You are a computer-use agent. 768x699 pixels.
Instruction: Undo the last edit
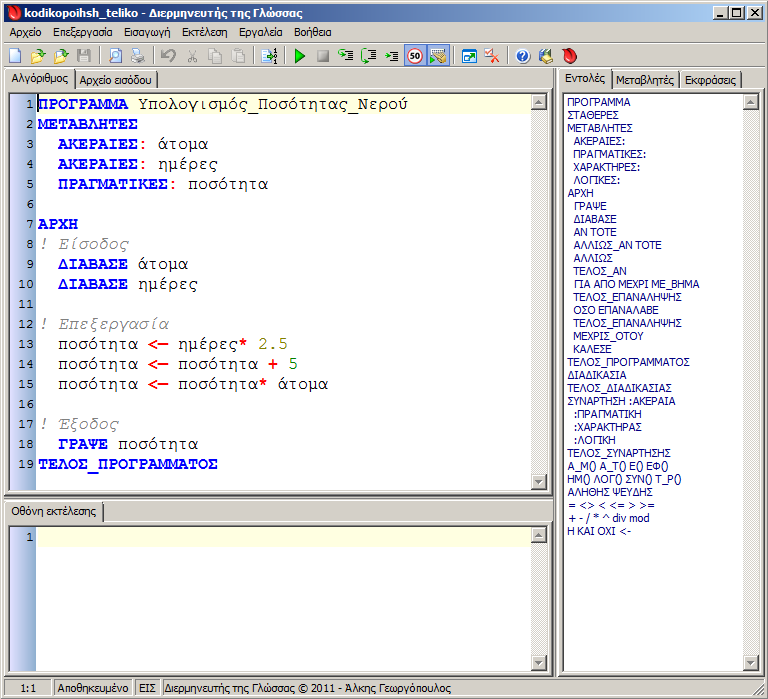pos(168,56)
